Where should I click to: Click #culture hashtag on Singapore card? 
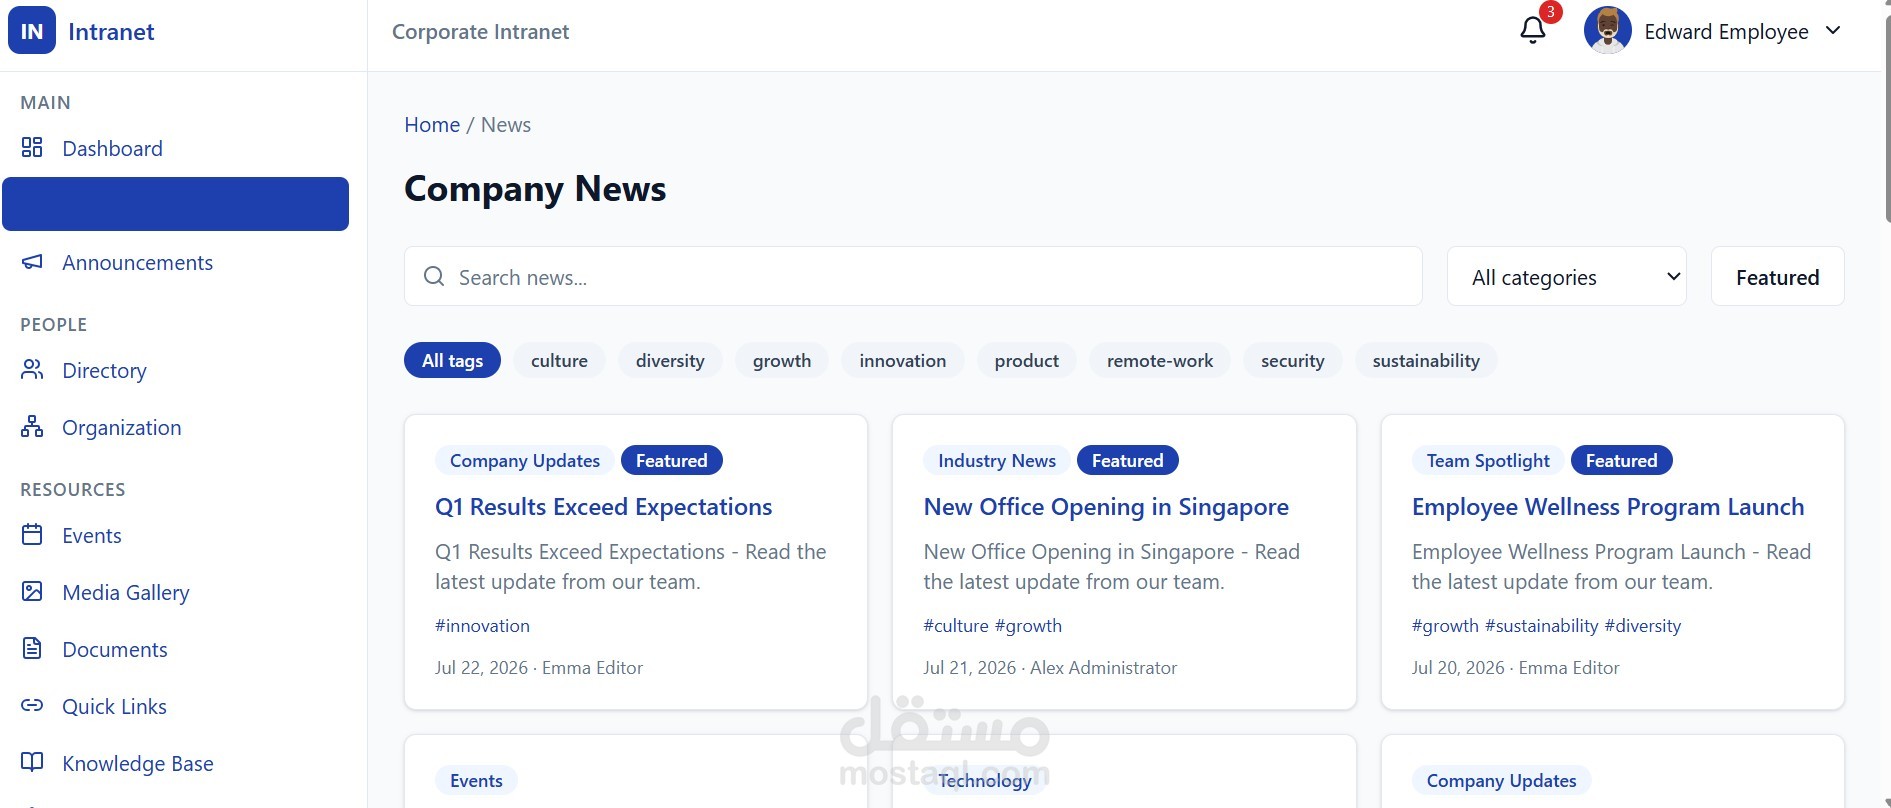pyautogui.click(x=956, y=626)
